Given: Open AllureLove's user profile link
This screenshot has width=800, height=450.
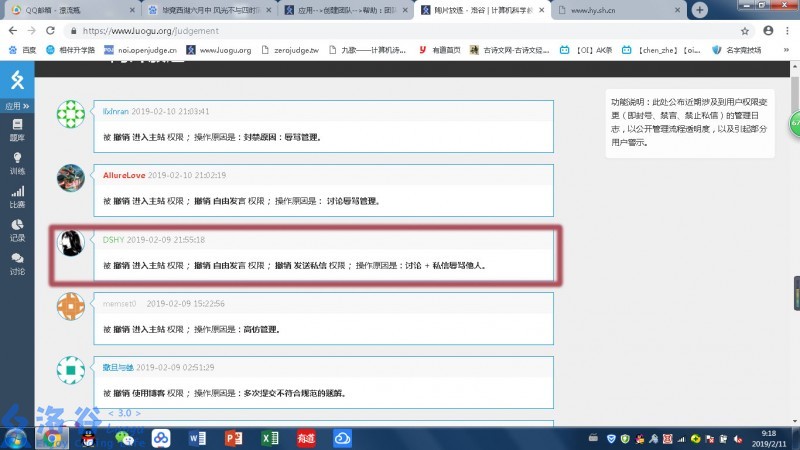Looking at the screenshot, I should (x=124, y=175).
